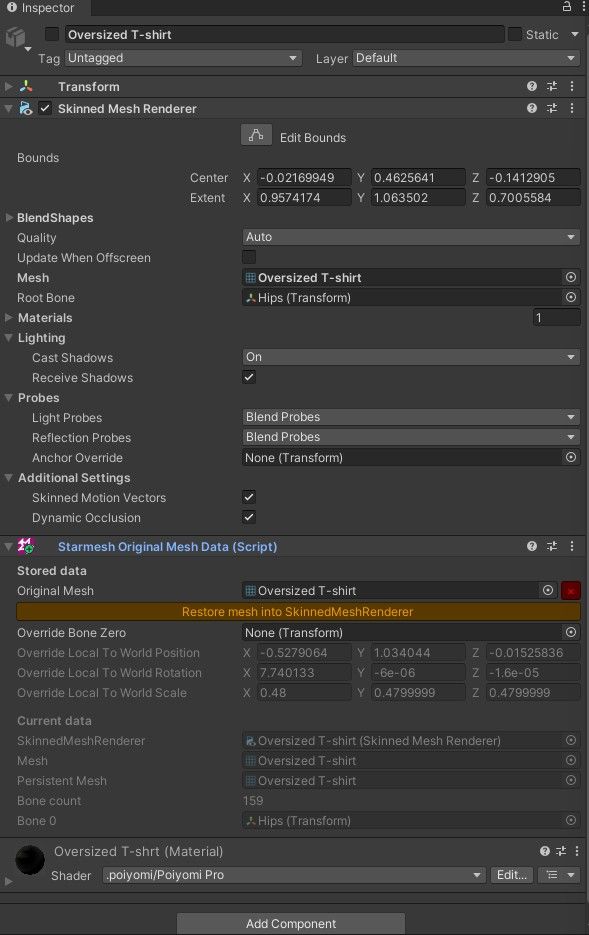The height and width of the screenshot is (935, 589).
Task: Enable Update When Offscreen checkbox
Action: click(x=249, y=257)
